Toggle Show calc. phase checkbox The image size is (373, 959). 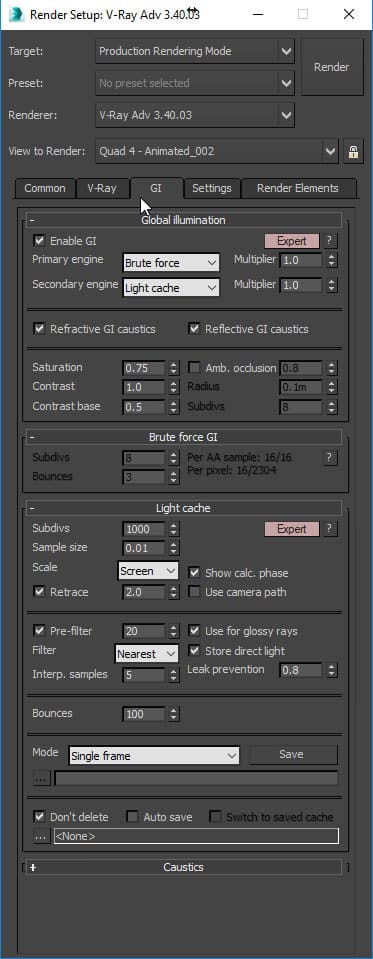(194, 573)
